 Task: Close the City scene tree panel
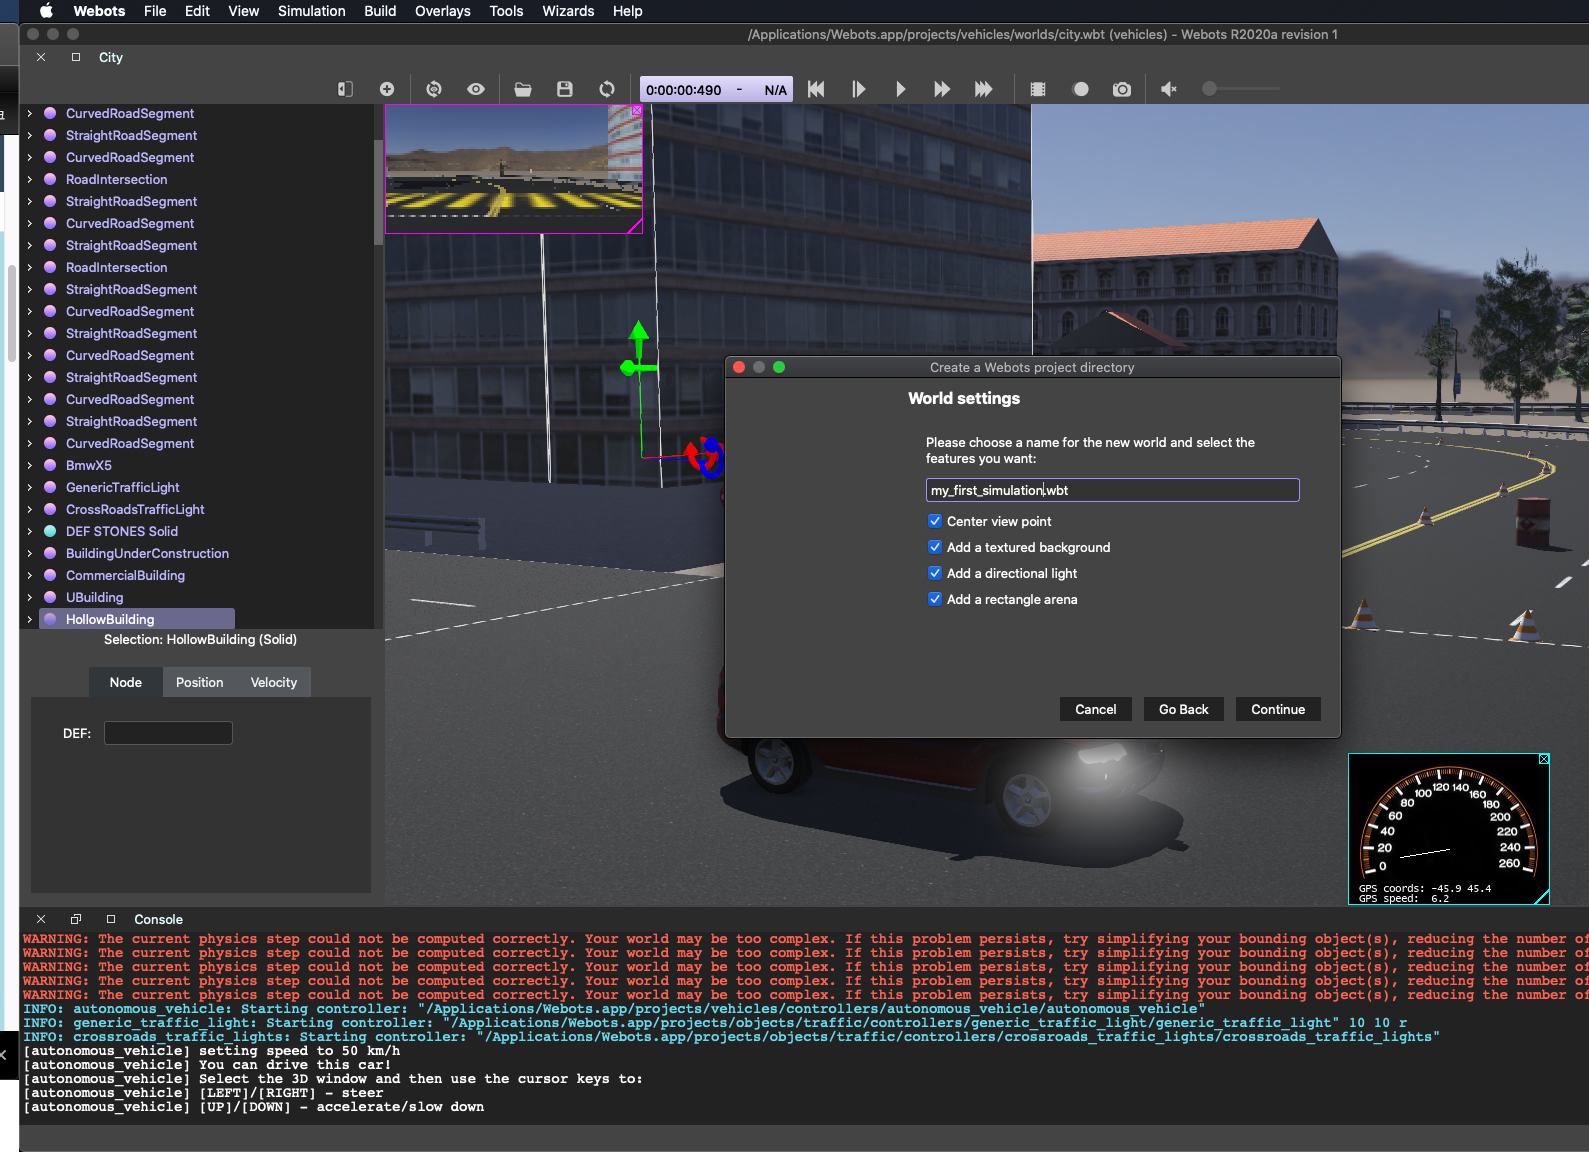click(41, 57)
